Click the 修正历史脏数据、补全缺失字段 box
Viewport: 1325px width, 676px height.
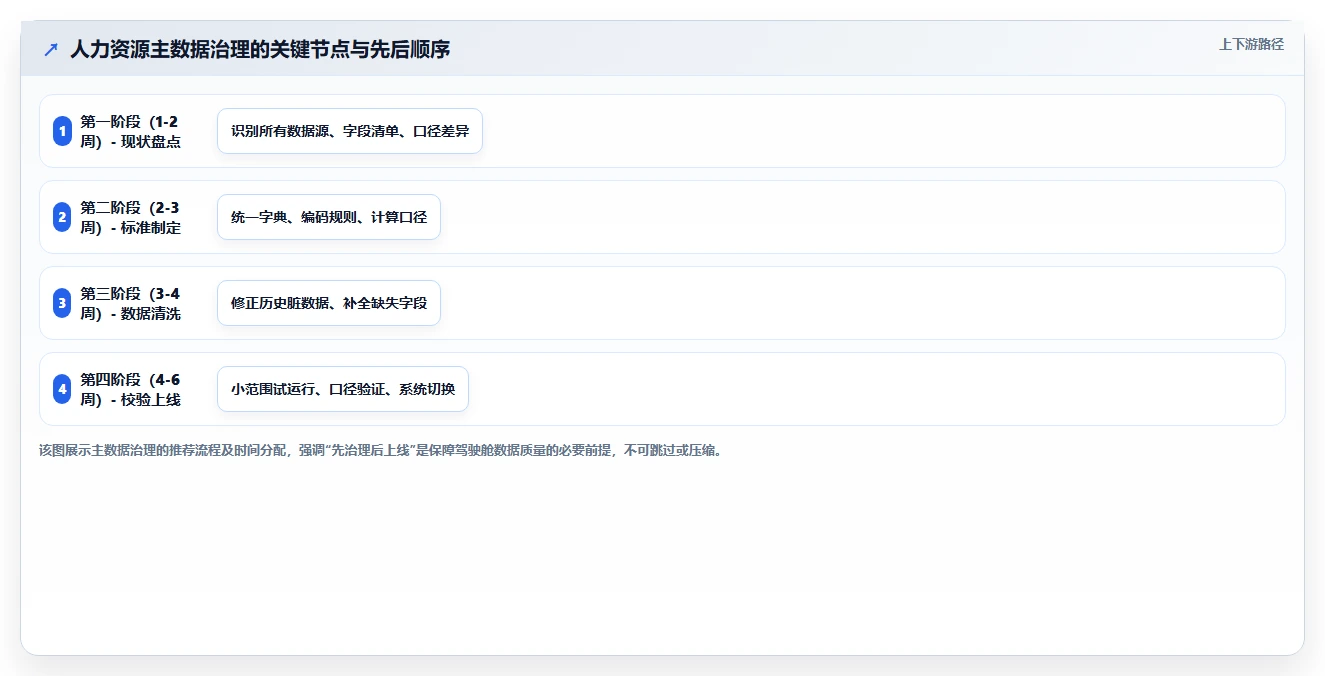click(329, 303)
